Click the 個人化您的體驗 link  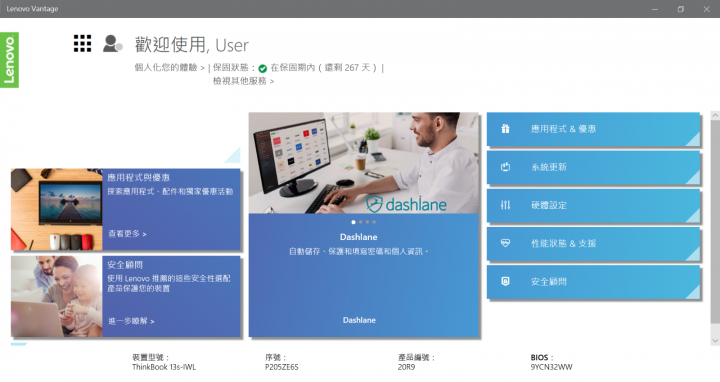169,67
